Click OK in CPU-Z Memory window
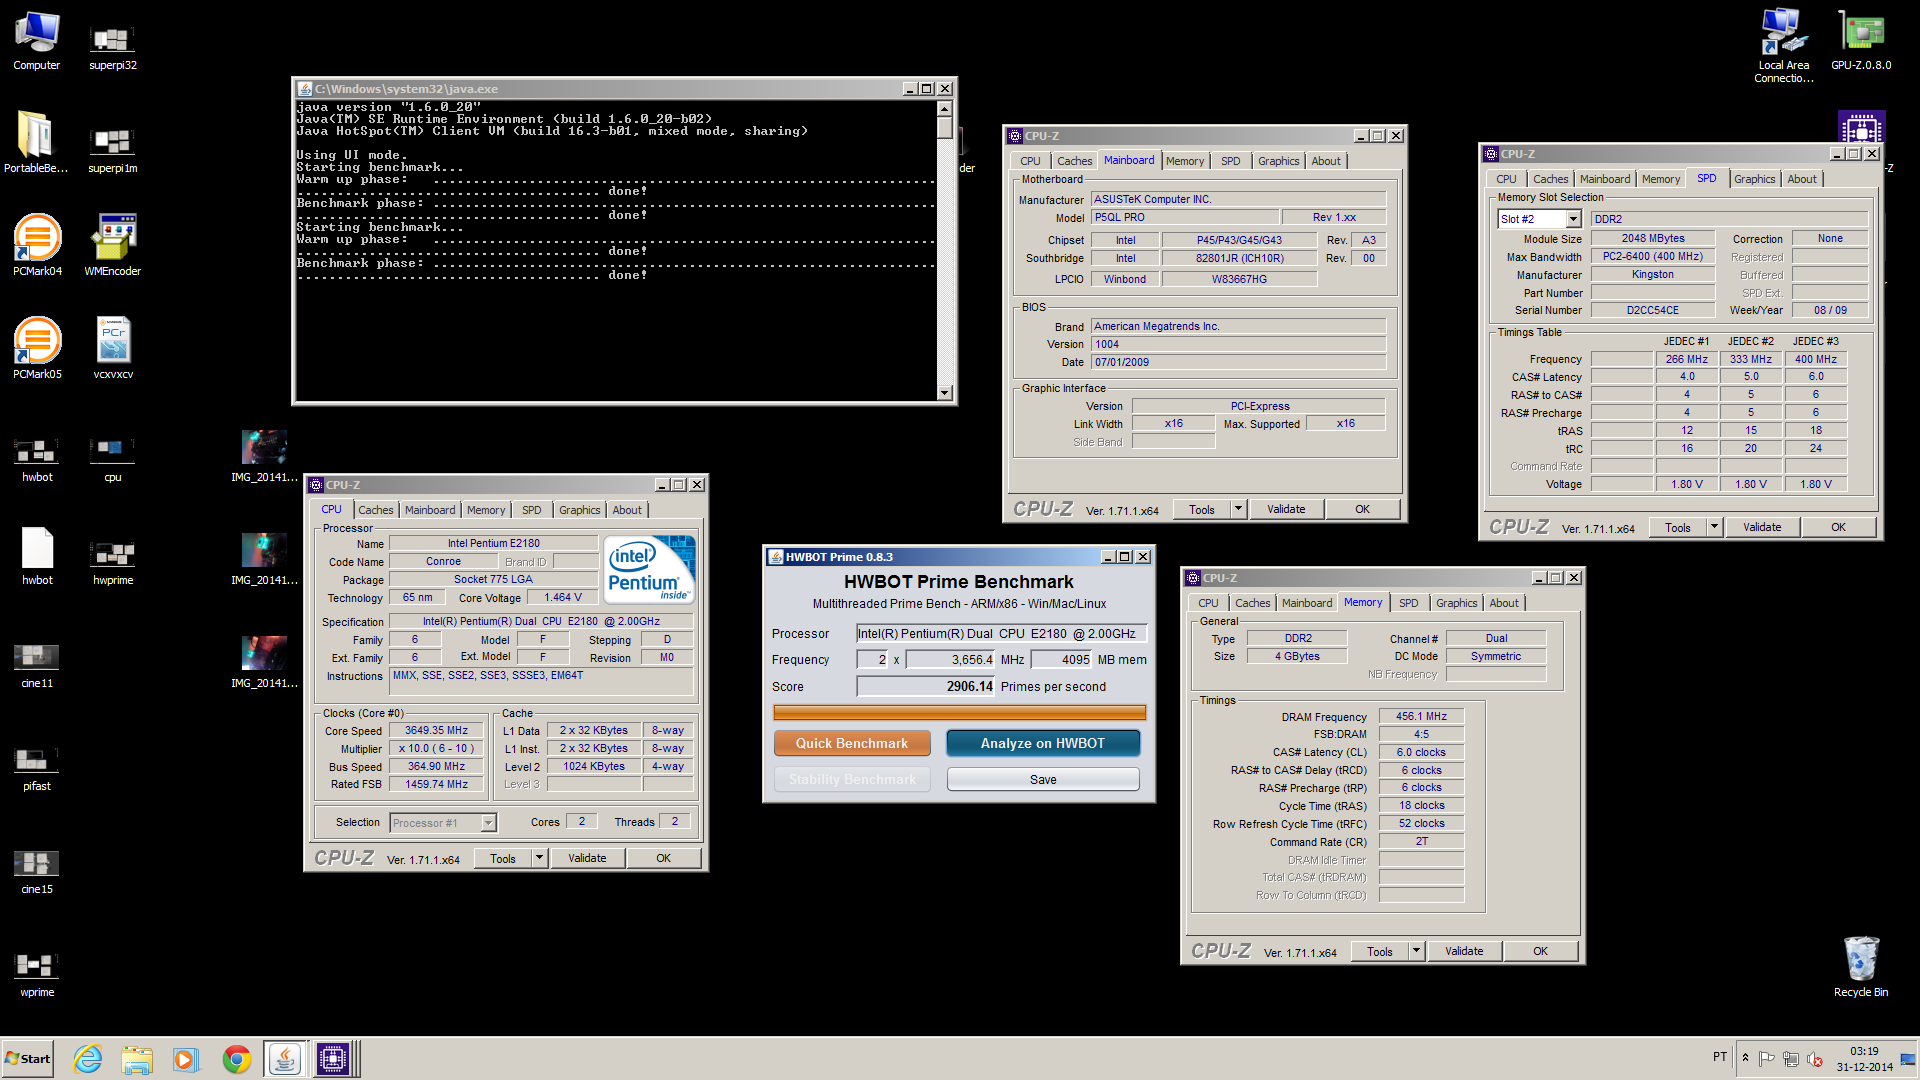Viewport: 1920px width, 1080px height. [x=1540, y=951]
